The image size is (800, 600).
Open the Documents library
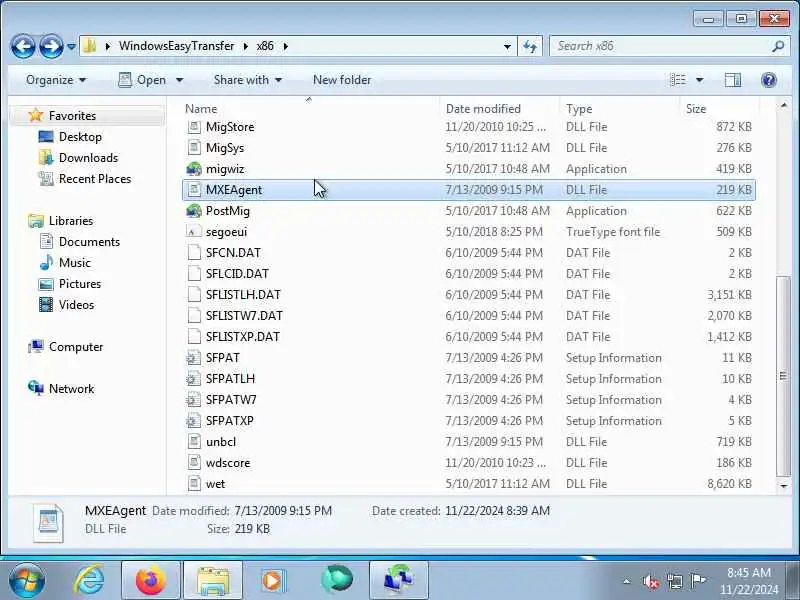coord(89,242)
